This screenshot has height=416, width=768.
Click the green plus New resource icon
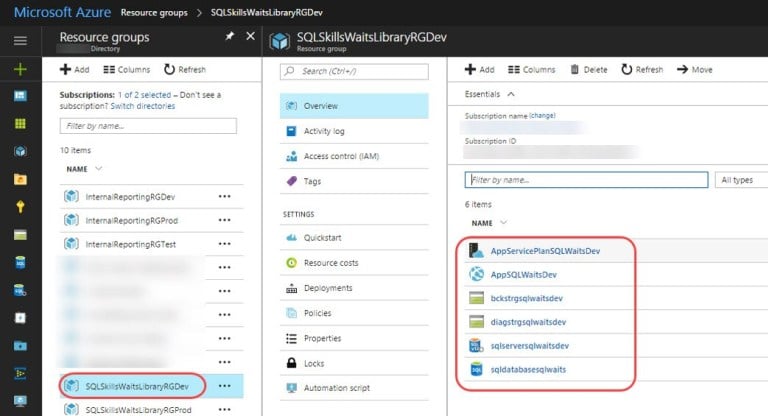[x=20, y=69]
